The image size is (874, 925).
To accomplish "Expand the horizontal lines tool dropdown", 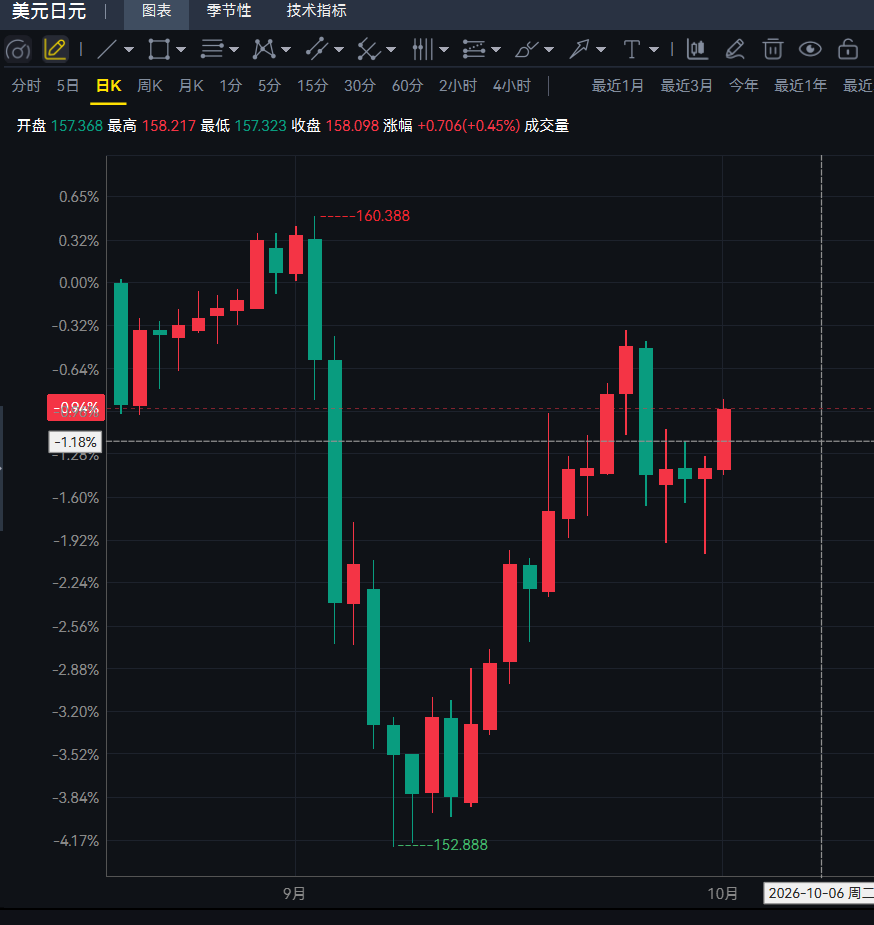I will [234, 50].
